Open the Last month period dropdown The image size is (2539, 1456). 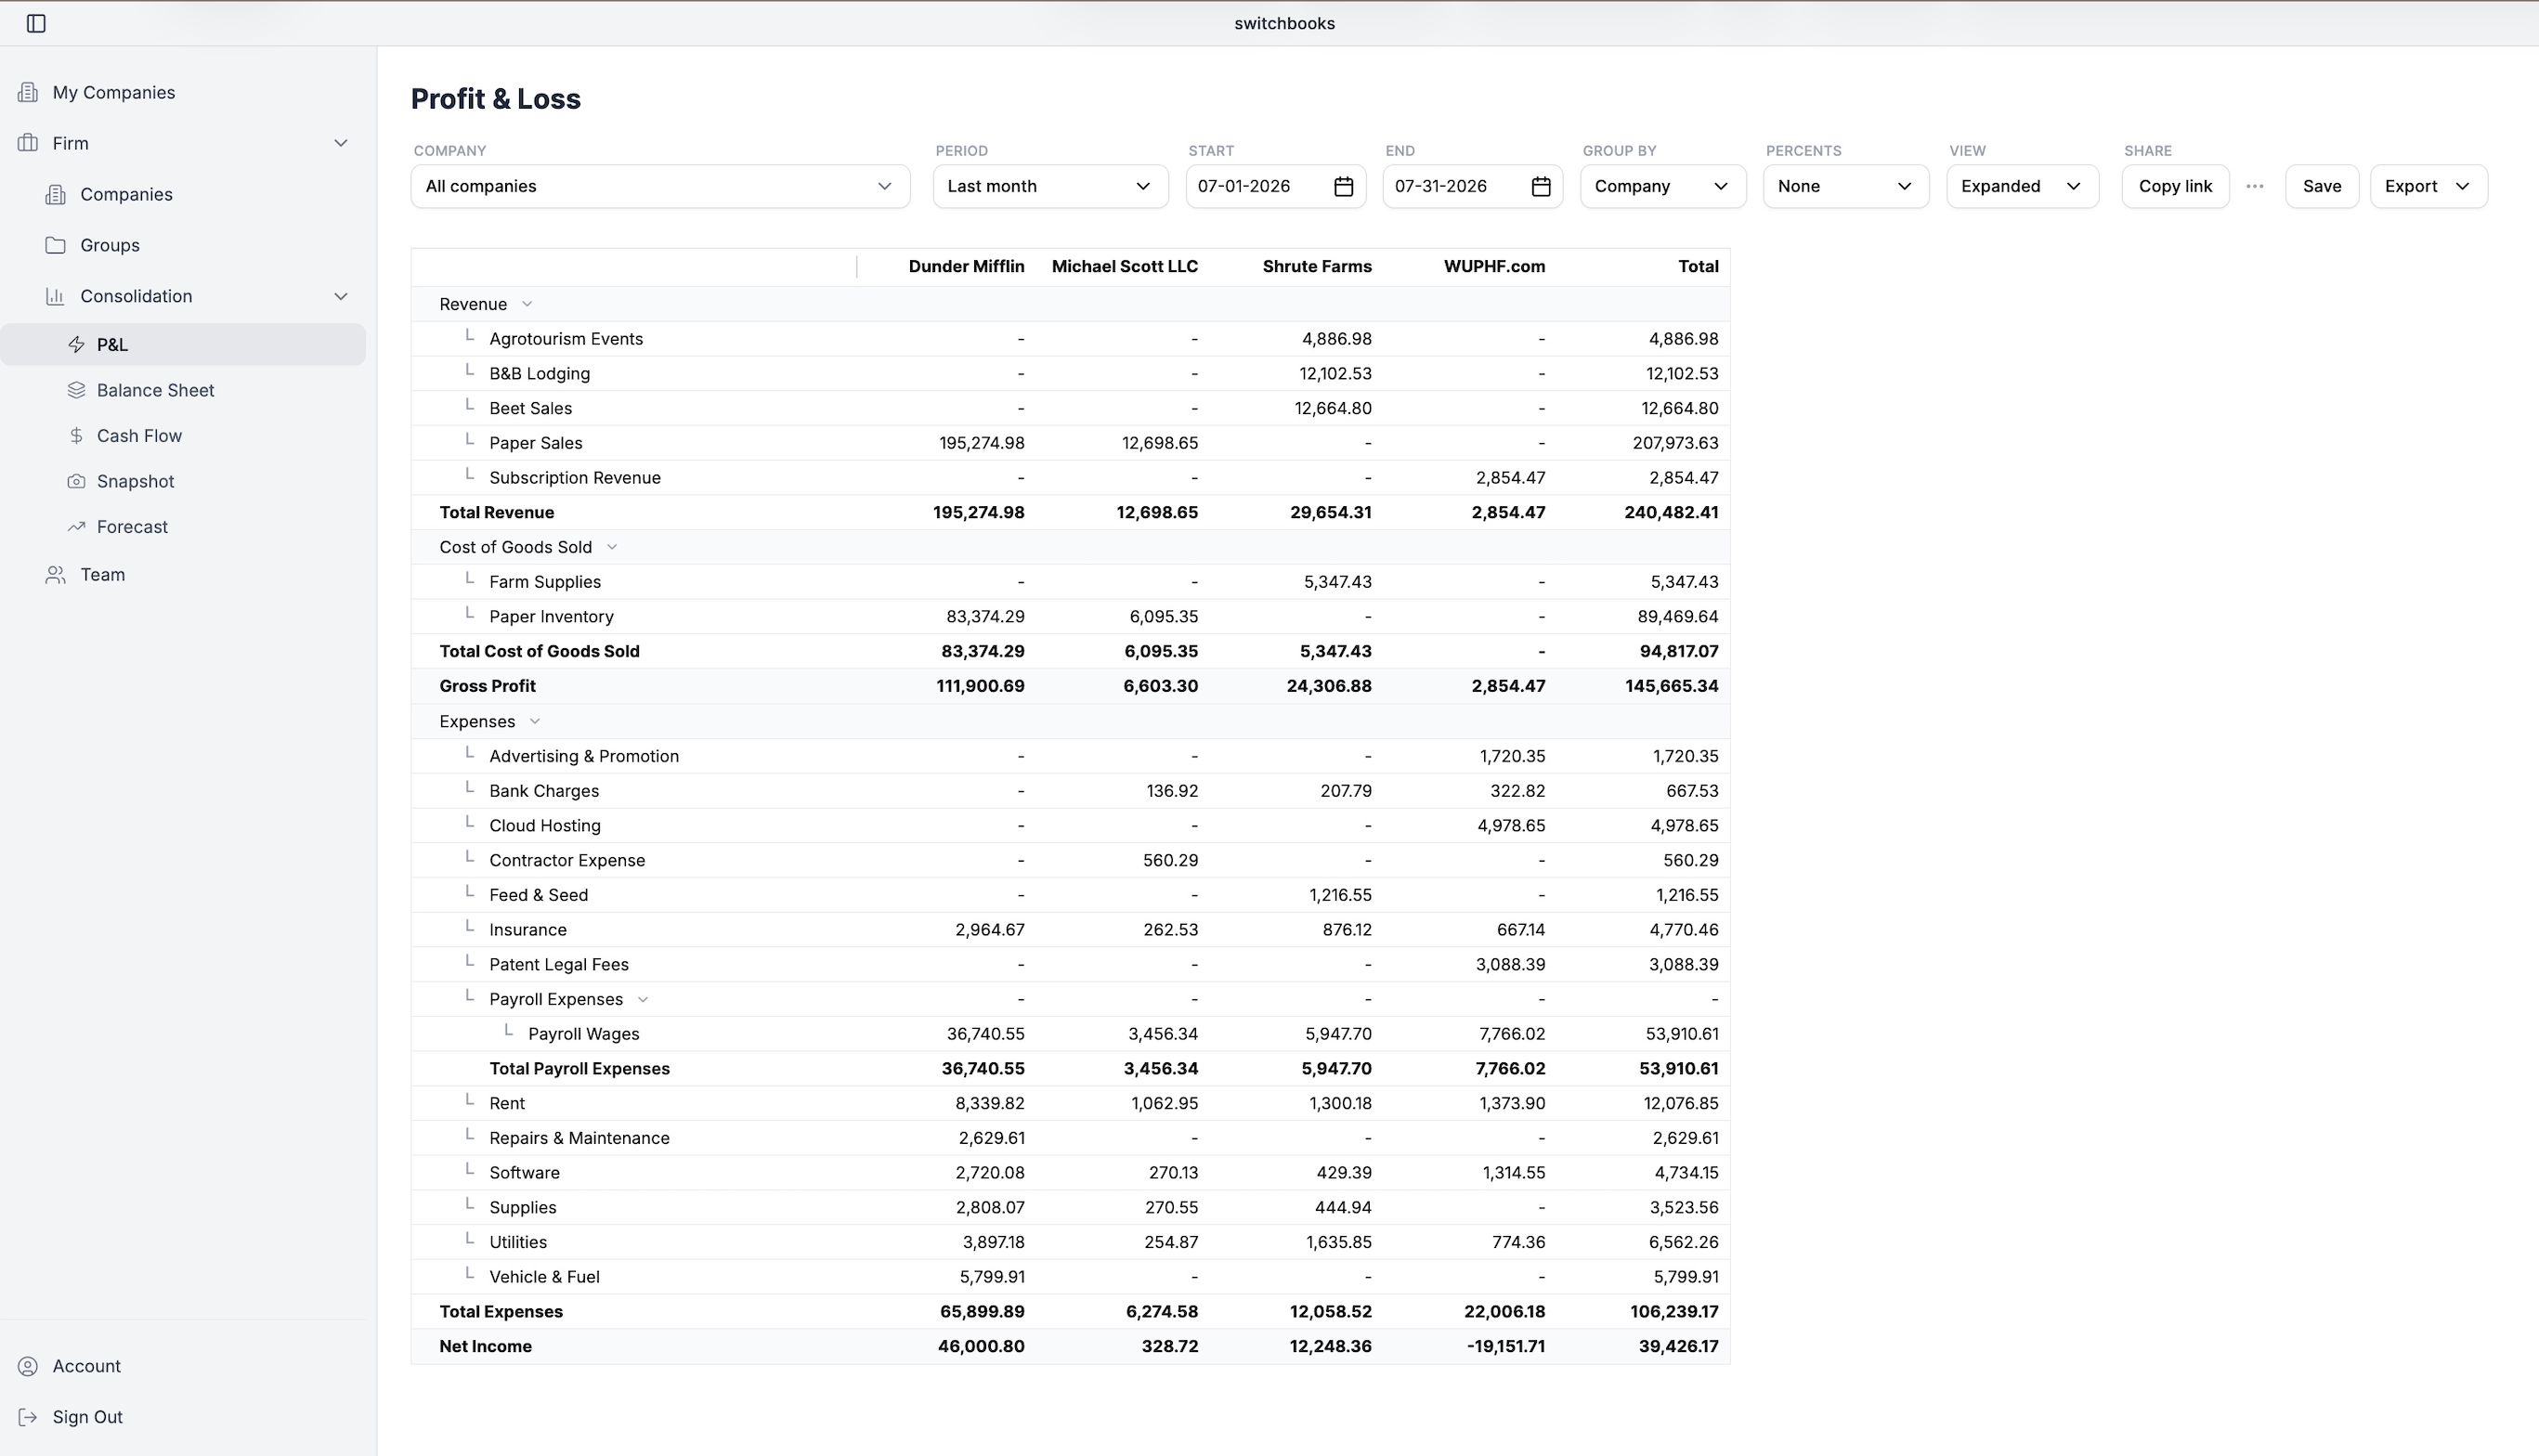click(1050, 186)
